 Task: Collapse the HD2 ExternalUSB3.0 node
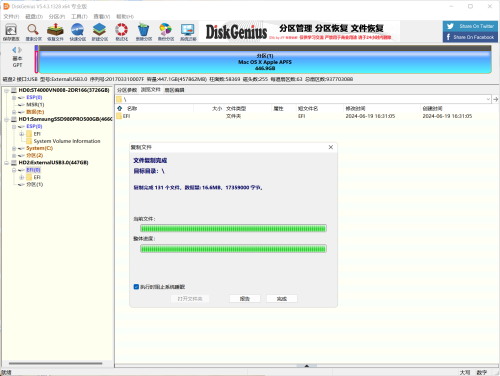(6, 163)
